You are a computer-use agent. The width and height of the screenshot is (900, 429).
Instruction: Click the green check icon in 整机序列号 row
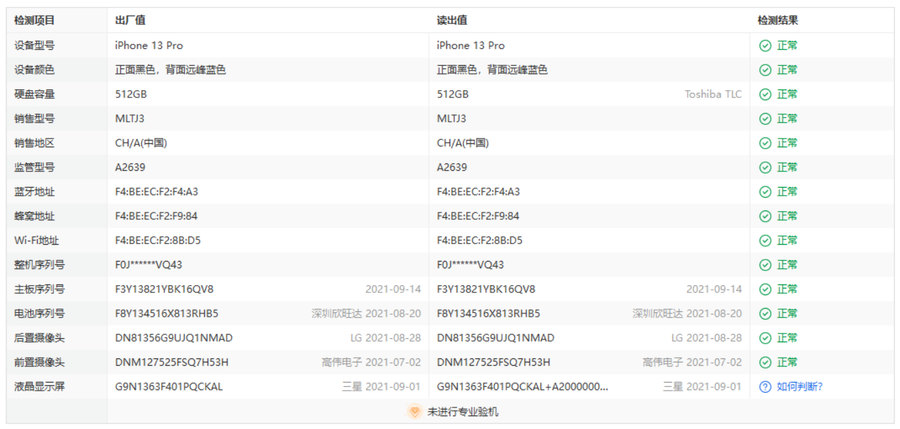click(765, 265)
